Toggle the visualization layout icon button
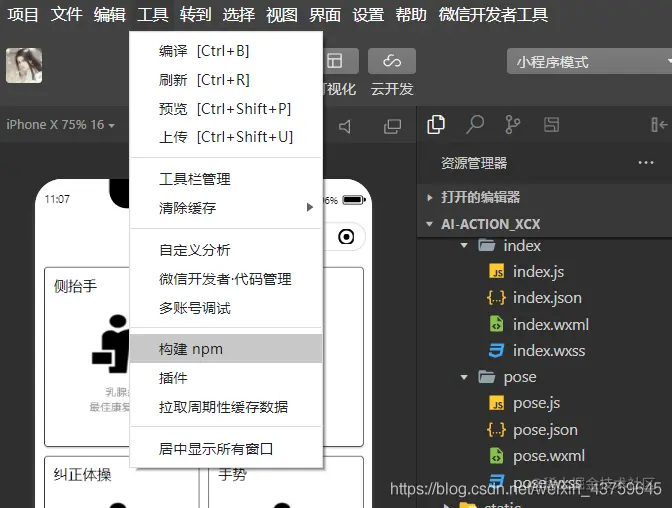 point(340,61)
